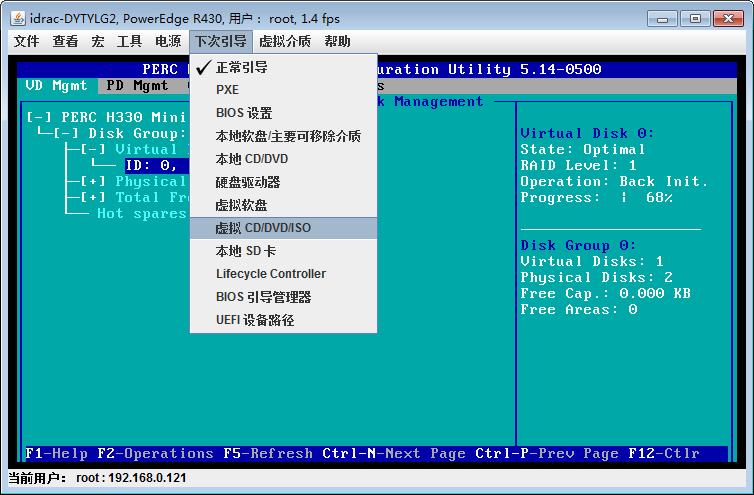Click F2-Operations in the bottom bar
Screen dimensions: 754x495
click(155, 454)
